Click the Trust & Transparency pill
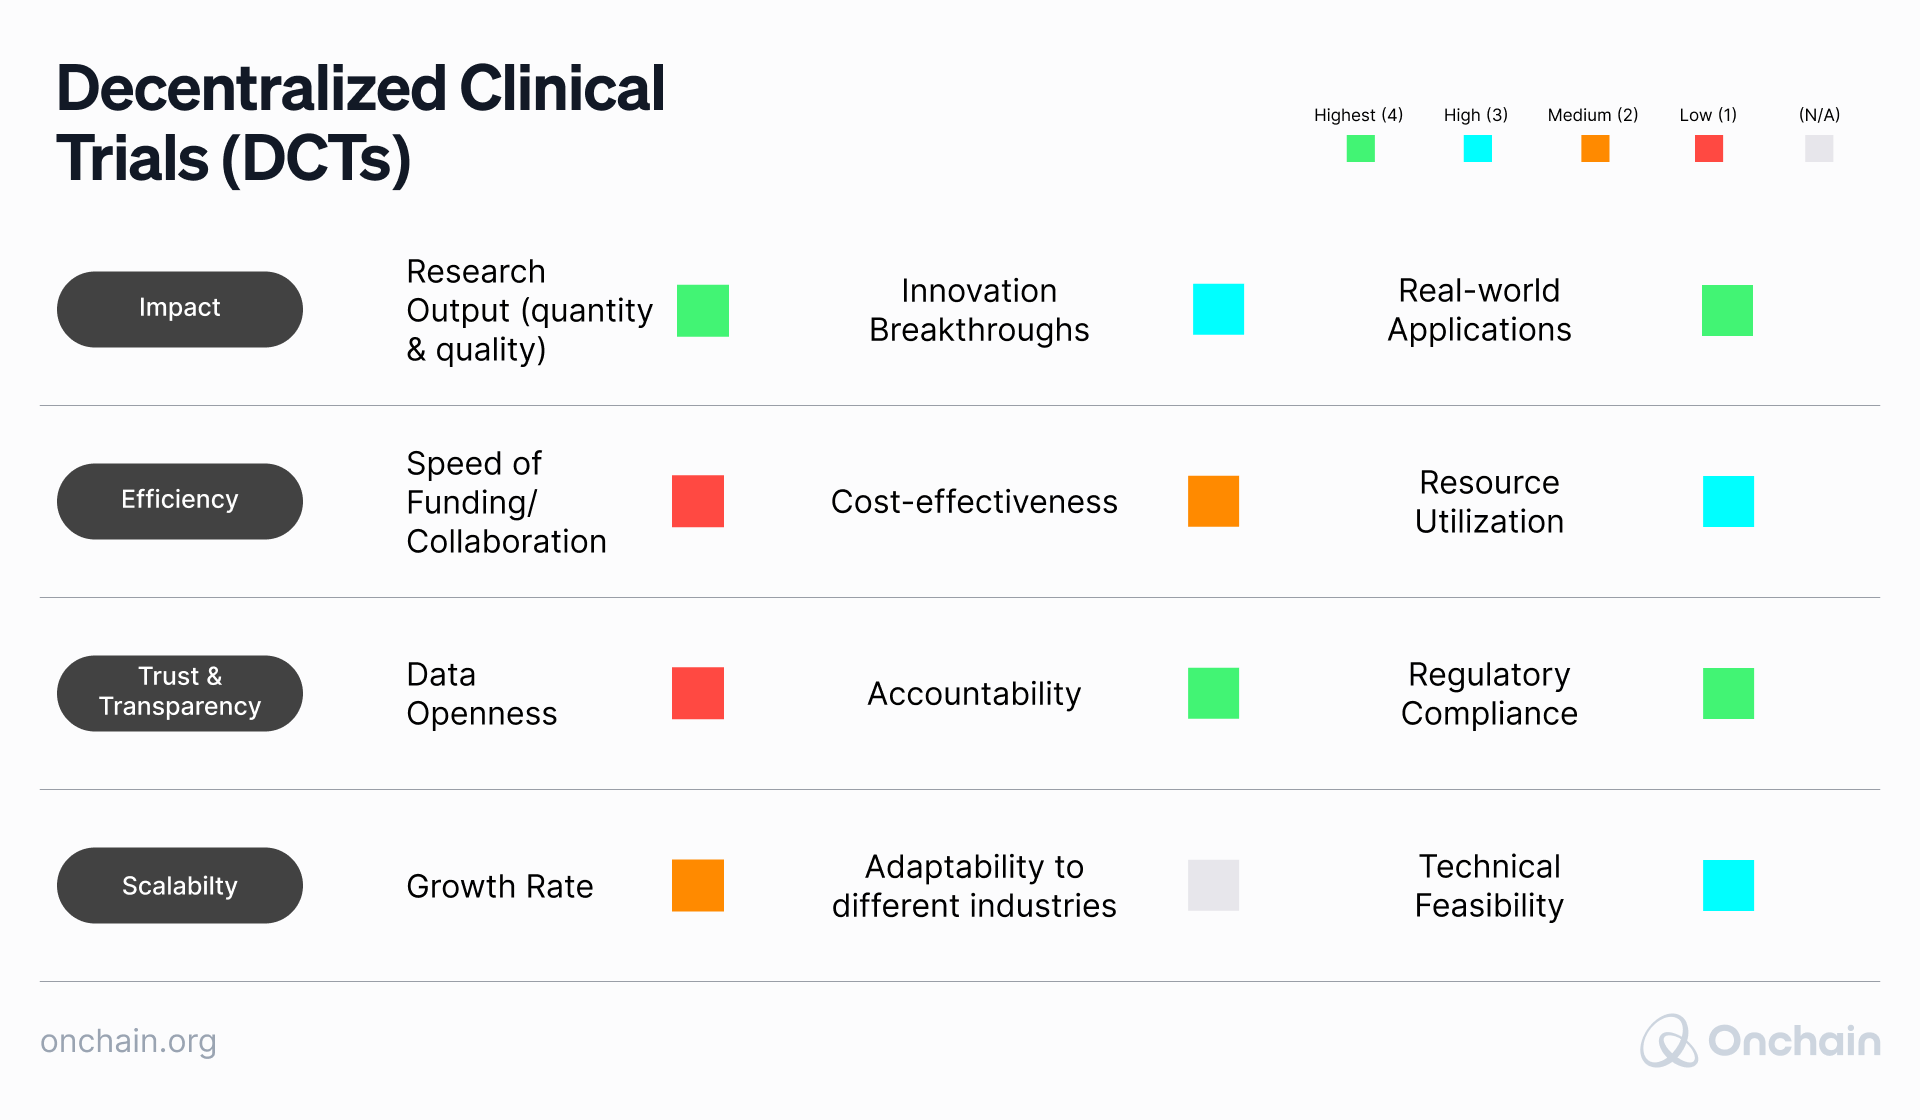Viewport: 1920px width, 1120px height. pyautogui.click(x=180, y=693)
